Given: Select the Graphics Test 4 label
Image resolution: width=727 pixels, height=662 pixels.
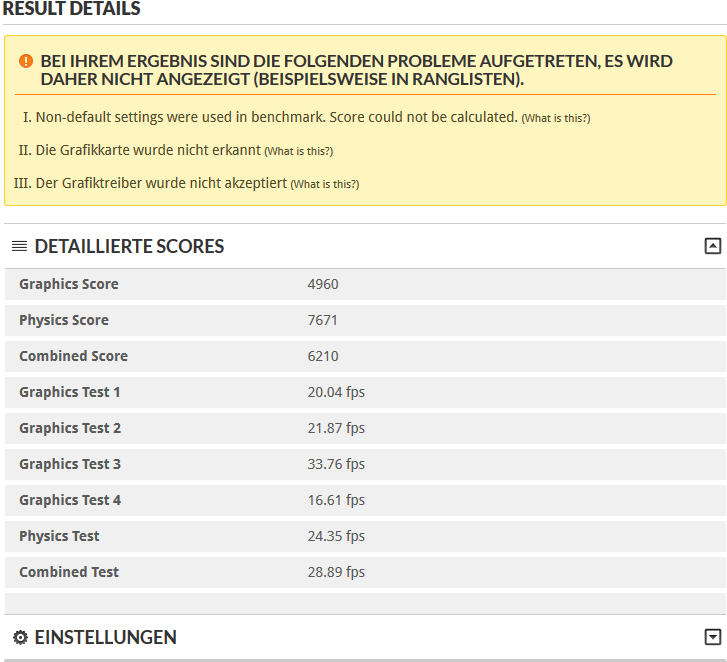Looking at the screenshot, I should [x=70, y=500].
